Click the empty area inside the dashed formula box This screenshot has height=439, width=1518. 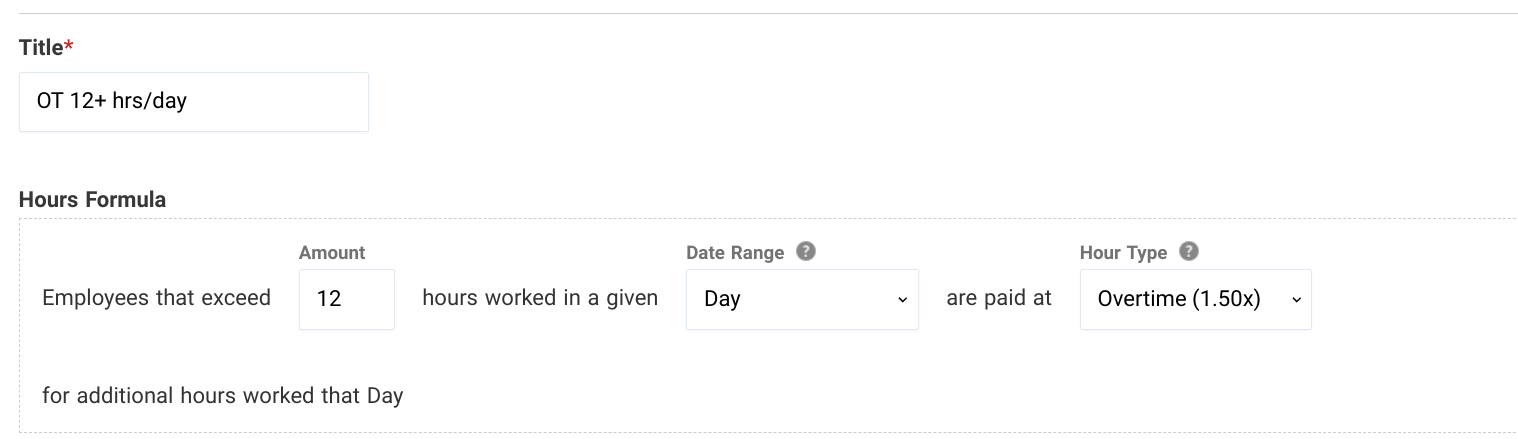pyautogui.click(x=900, y=390)
